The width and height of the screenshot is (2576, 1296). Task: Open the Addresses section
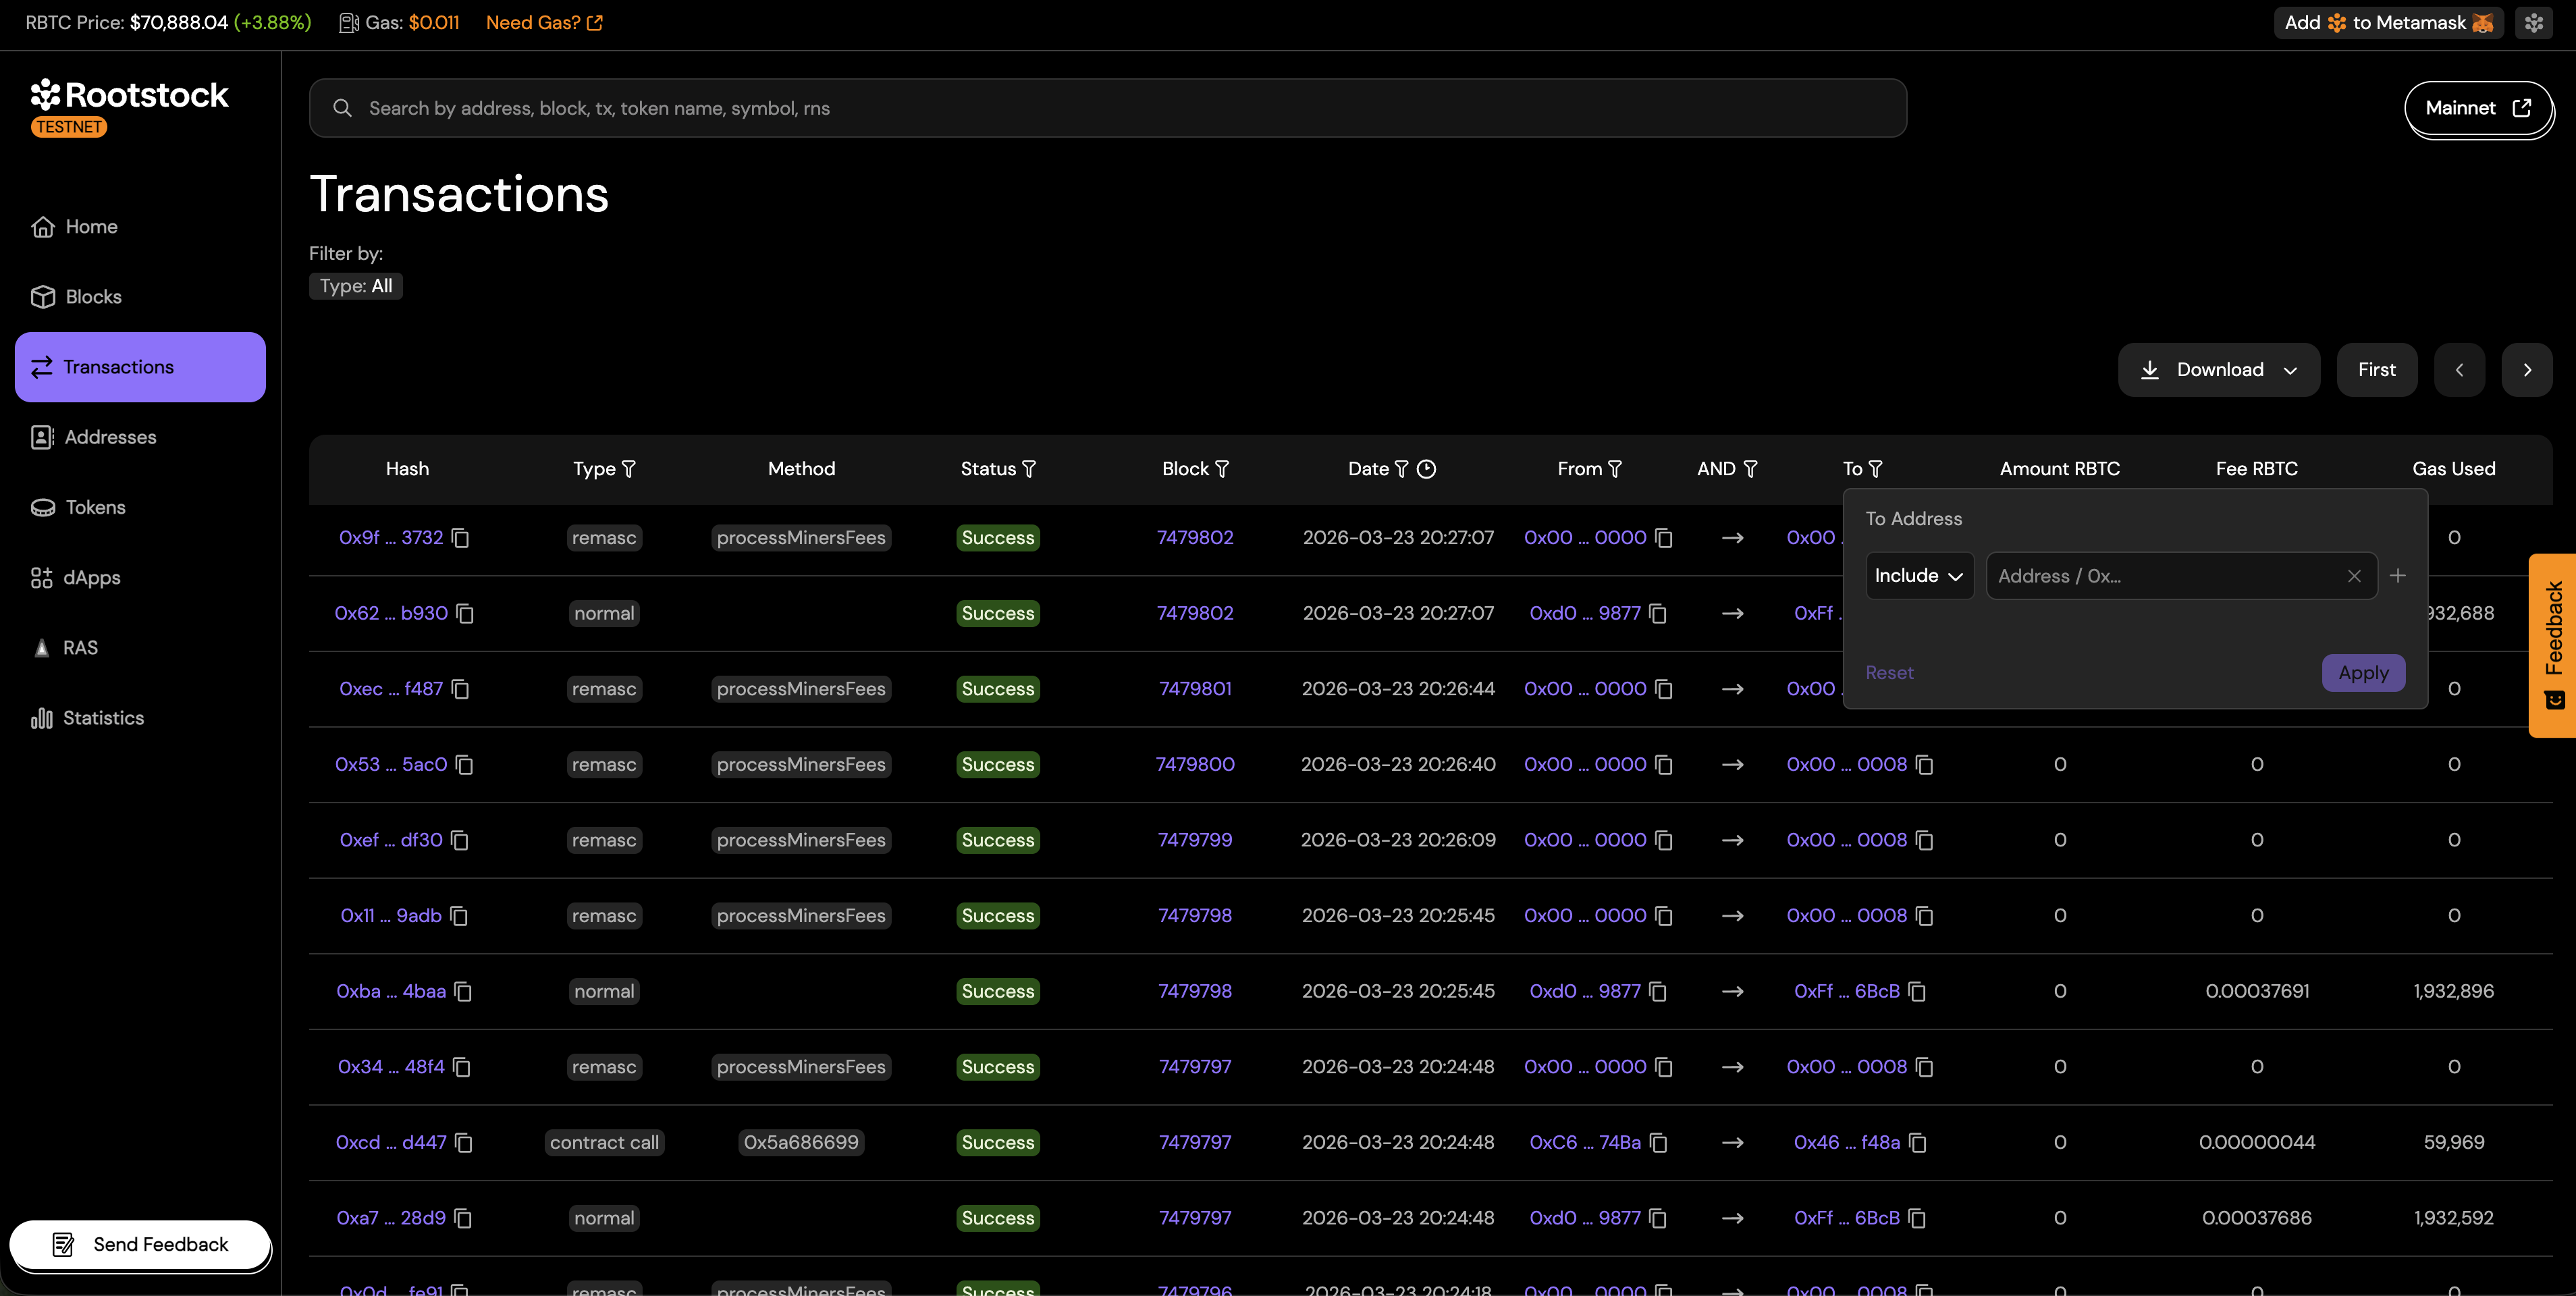110,437
